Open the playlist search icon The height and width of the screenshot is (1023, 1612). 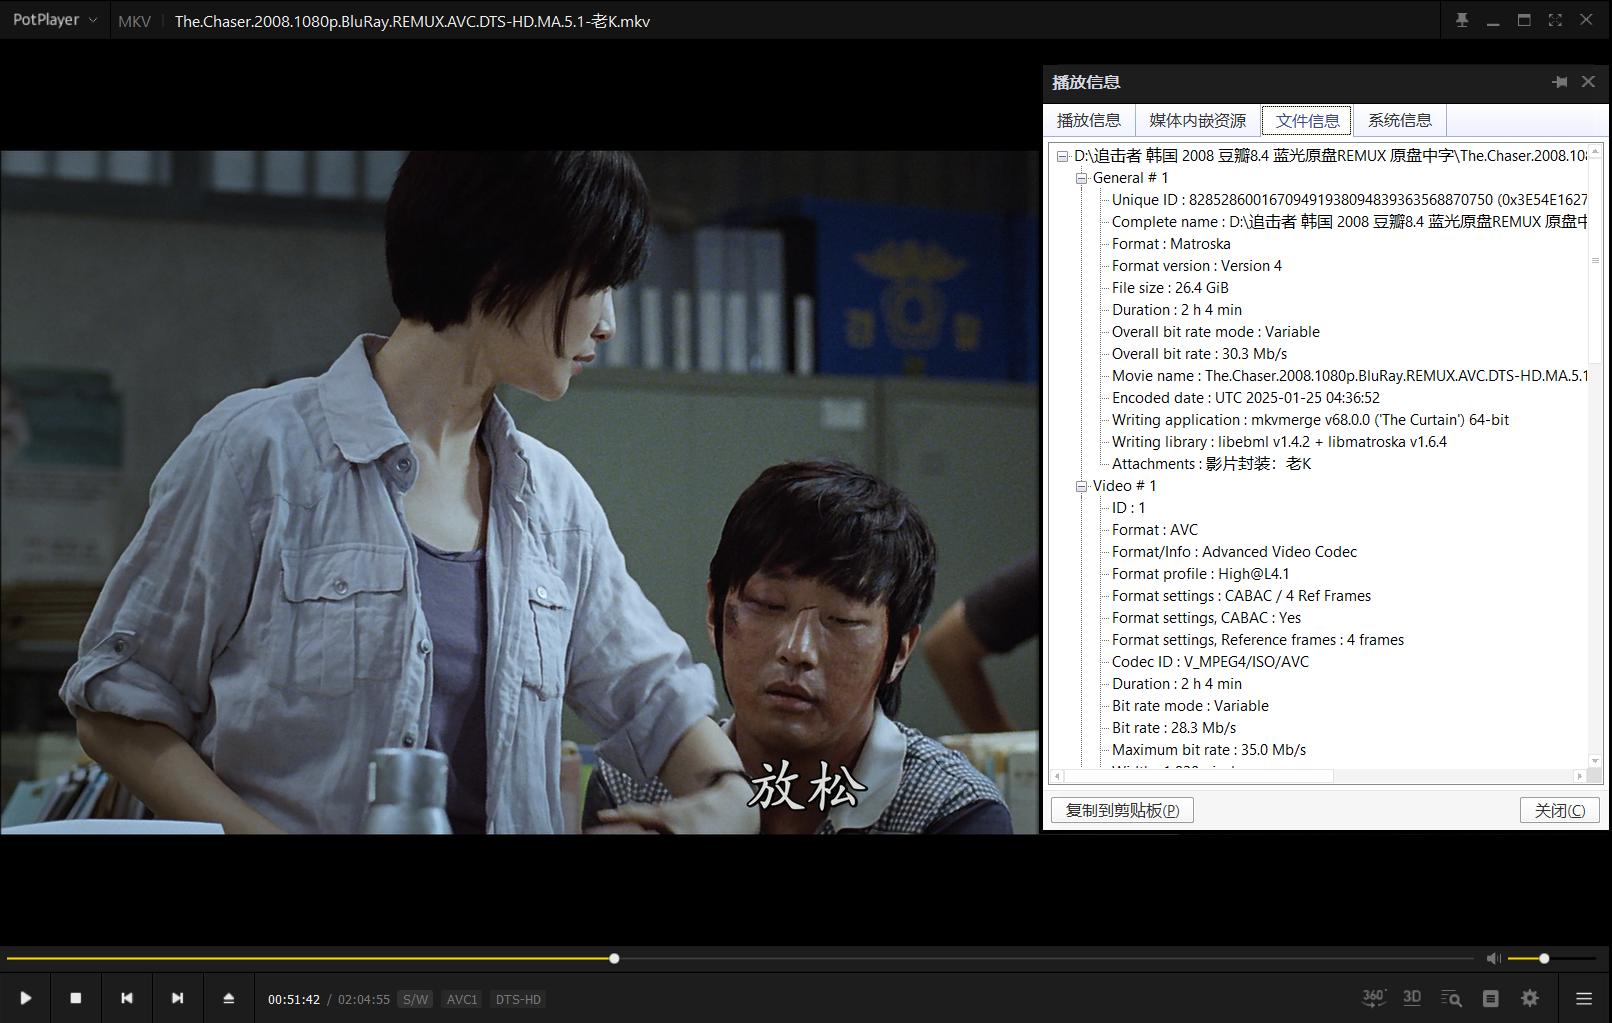pos(1451,998)
